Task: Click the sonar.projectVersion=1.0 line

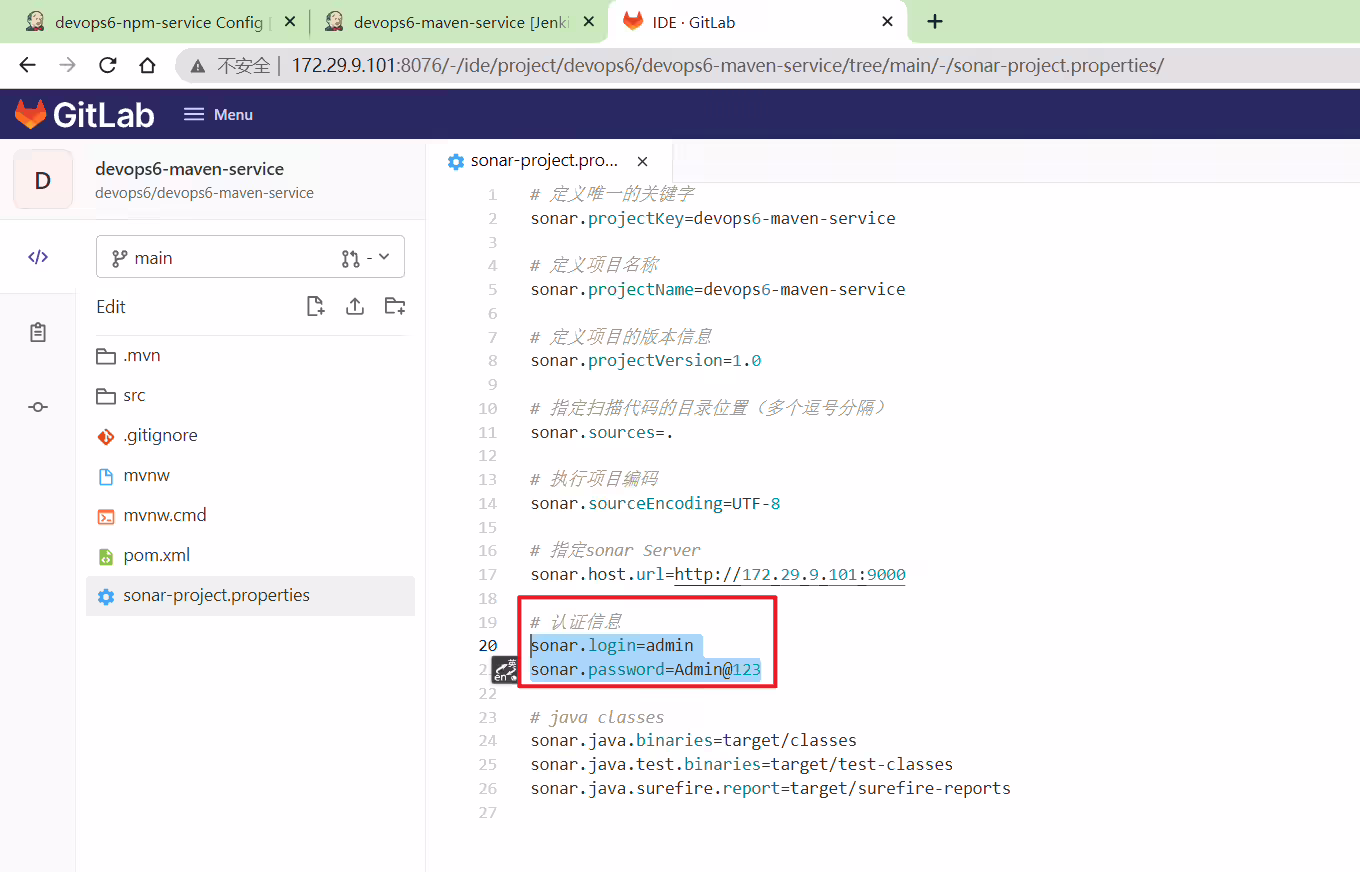Action: pos(646,360)
